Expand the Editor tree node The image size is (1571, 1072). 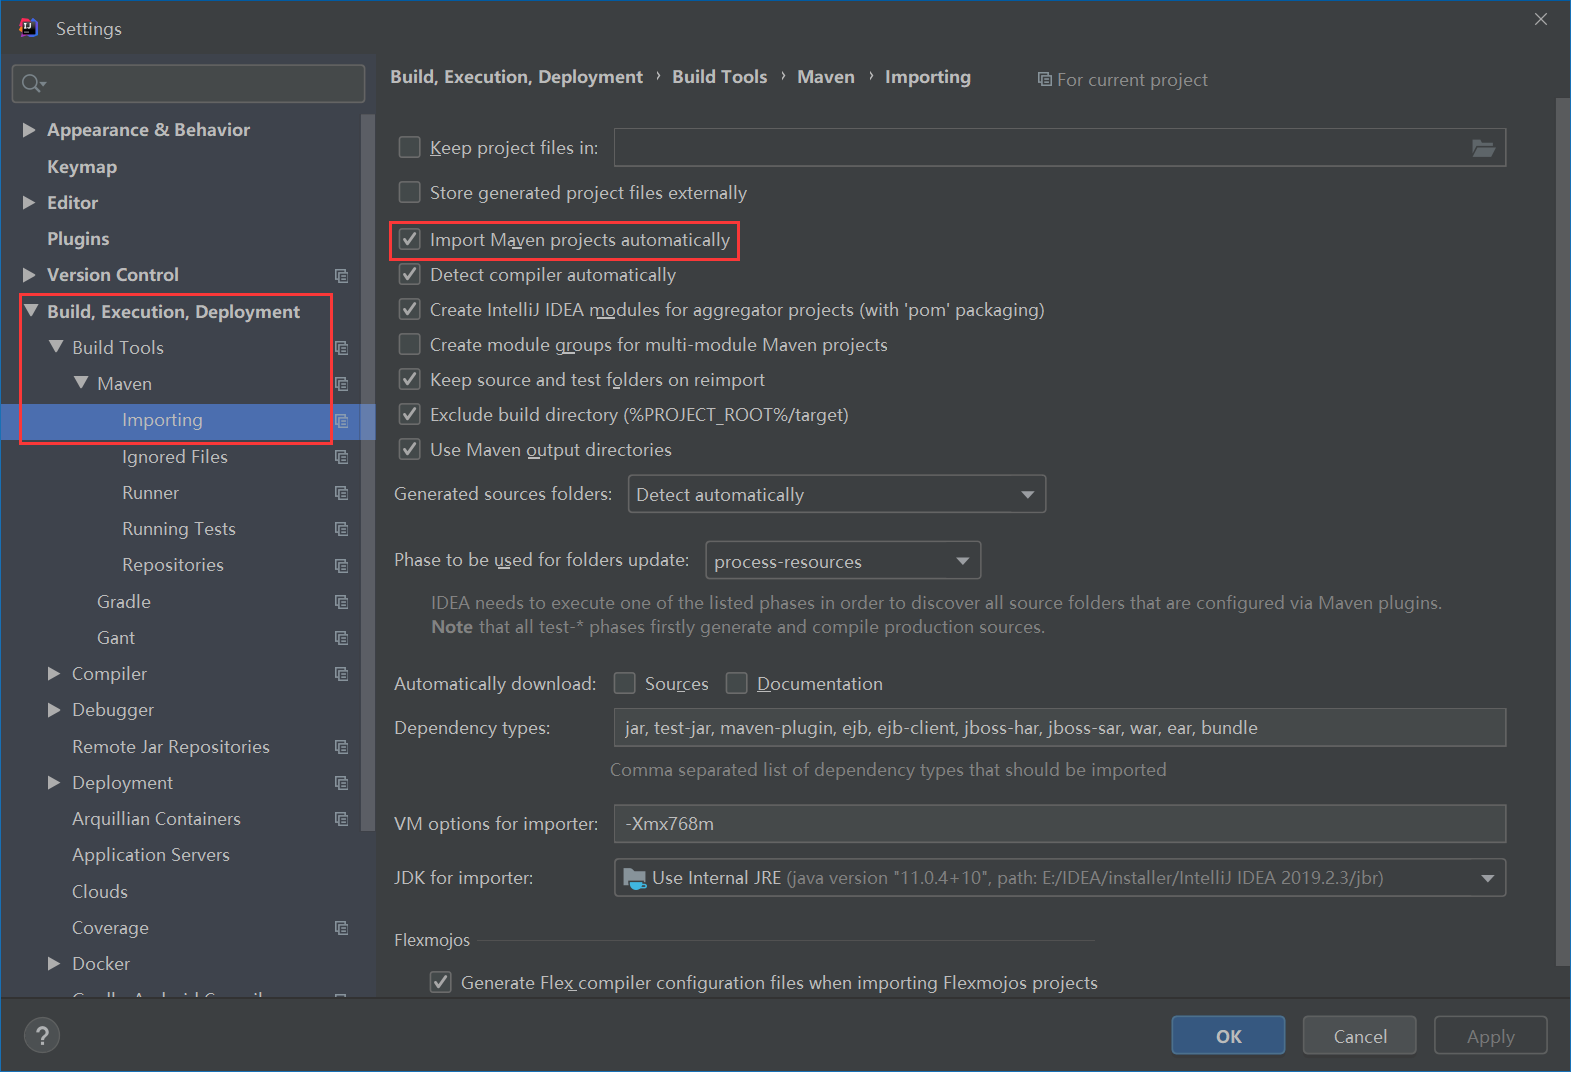tap(29, 203)
